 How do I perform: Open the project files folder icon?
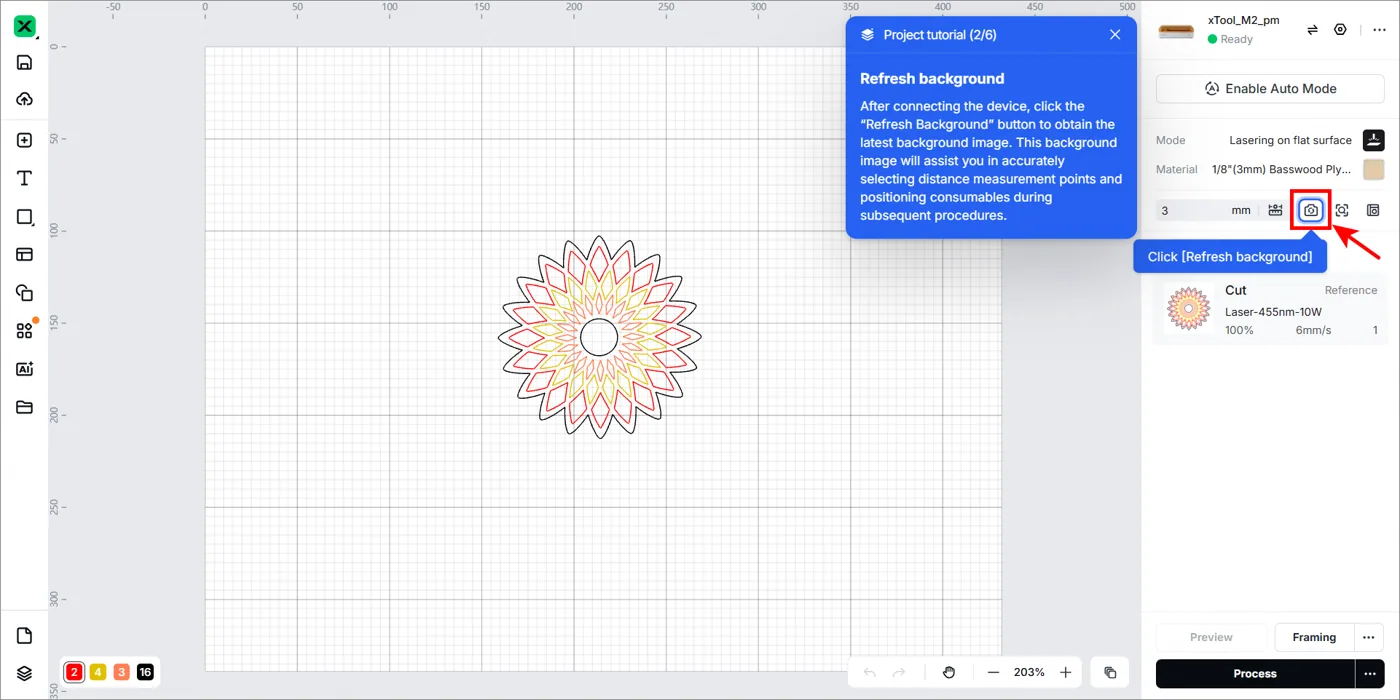coord(25,407)
